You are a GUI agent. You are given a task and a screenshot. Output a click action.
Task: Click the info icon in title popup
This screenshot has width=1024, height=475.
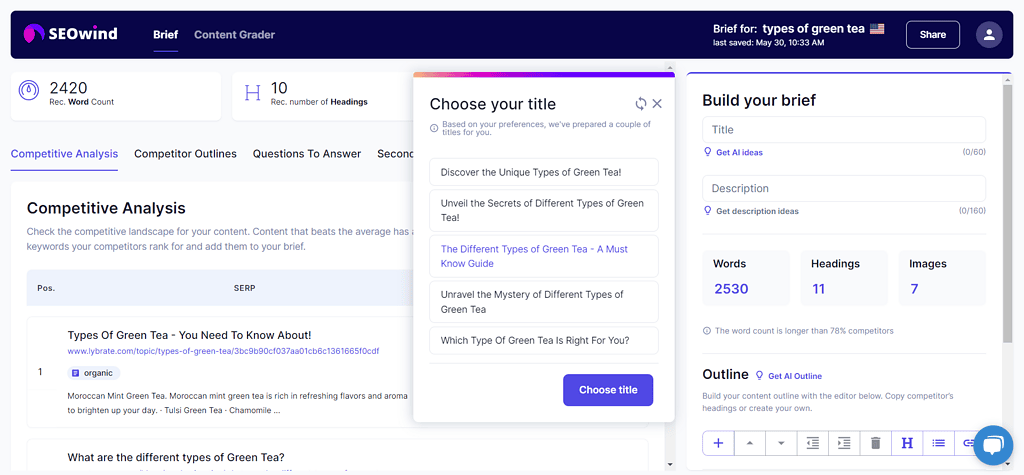(x=434, y=128)
